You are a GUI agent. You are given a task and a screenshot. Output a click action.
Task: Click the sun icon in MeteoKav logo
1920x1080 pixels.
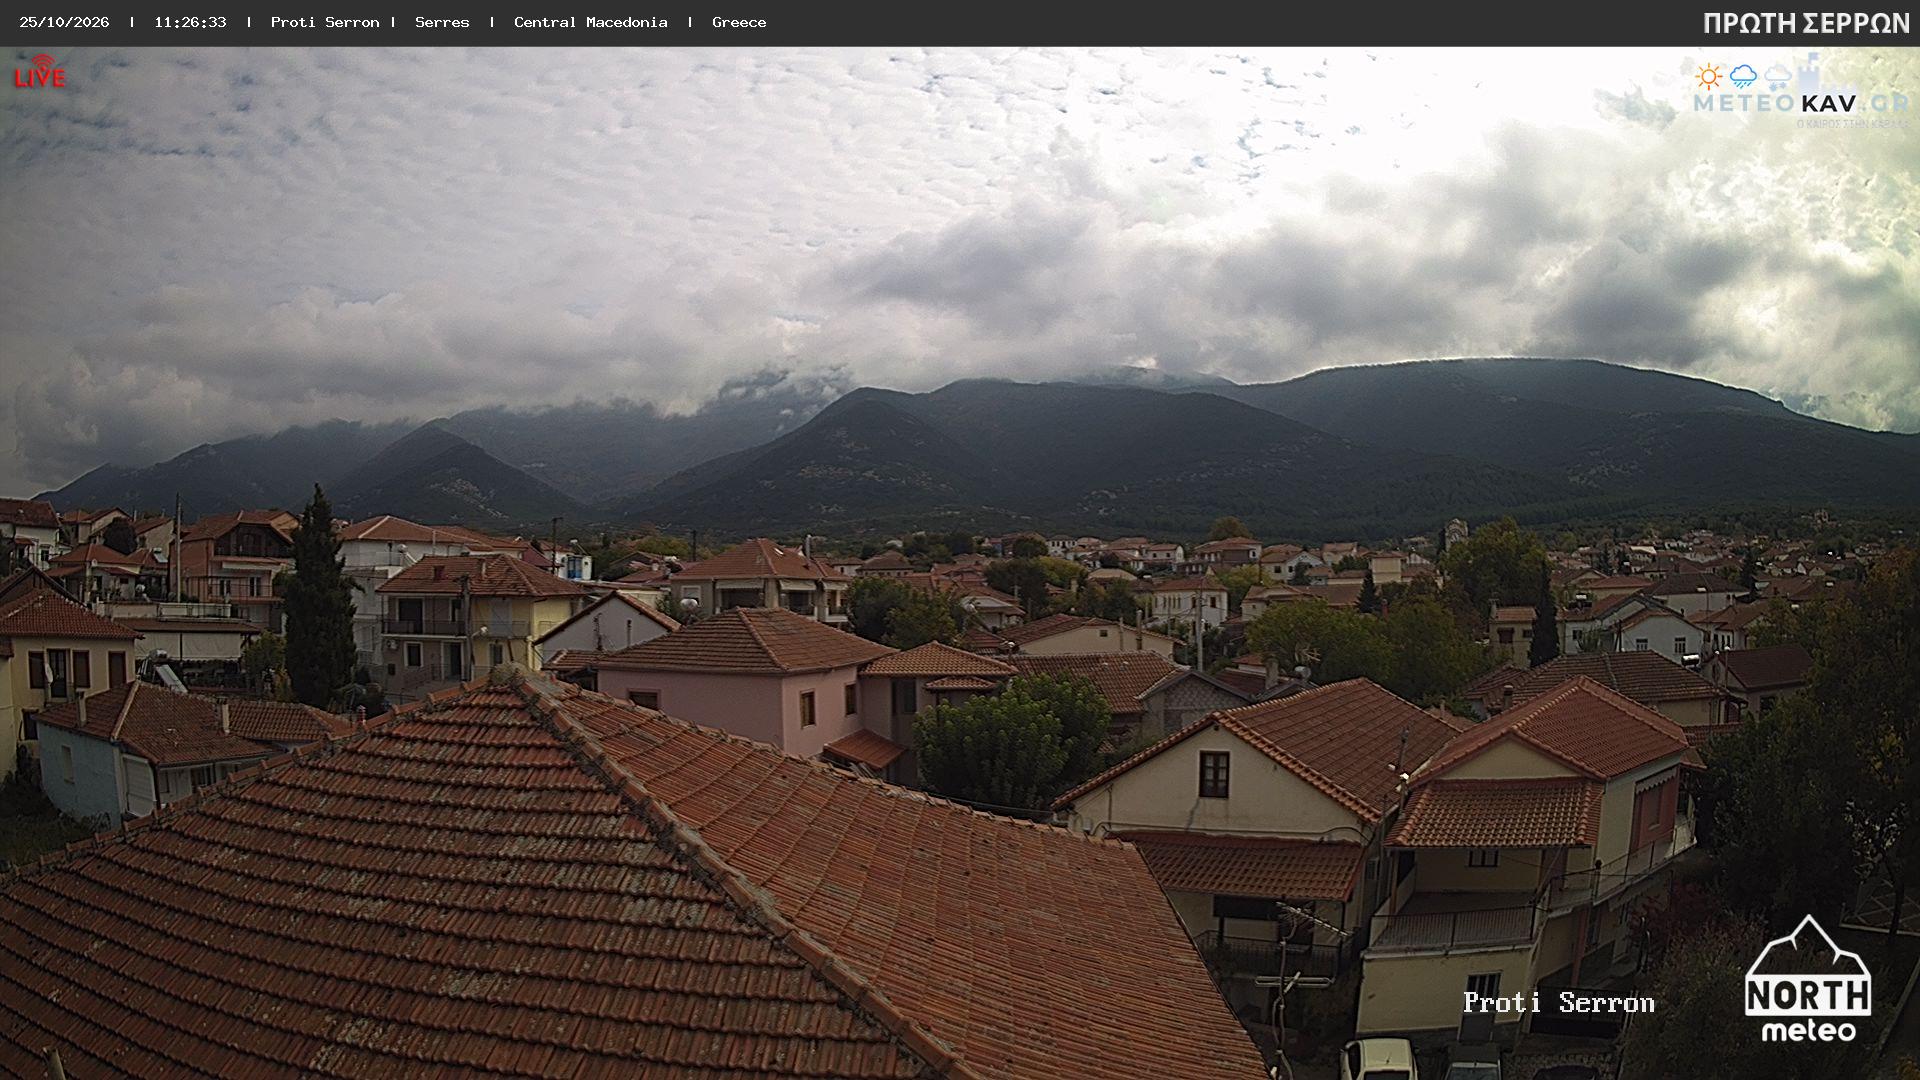(x=1709, y=77)
